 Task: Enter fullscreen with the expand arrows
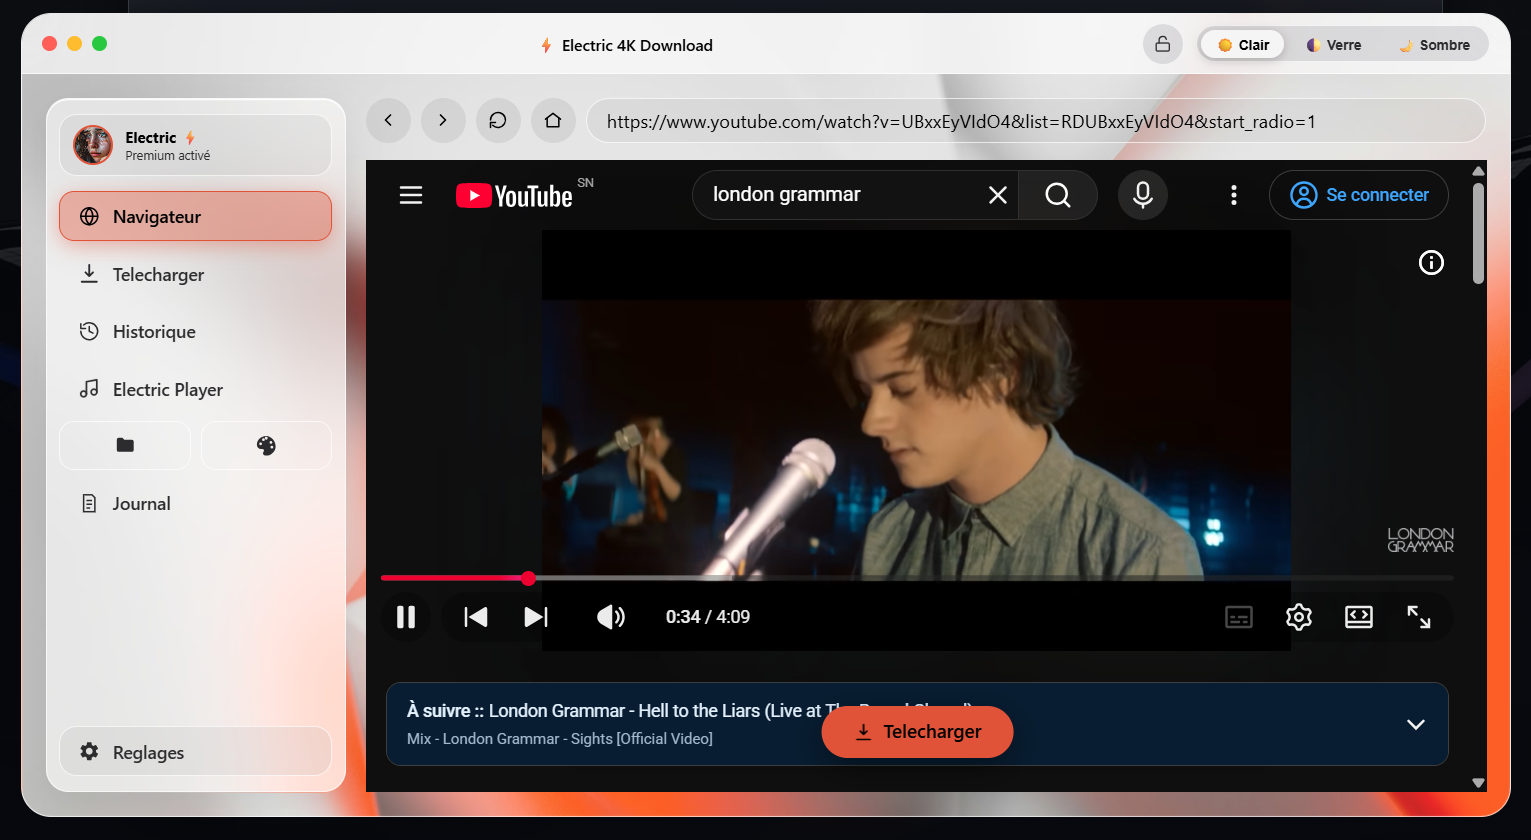[1419, 617]
